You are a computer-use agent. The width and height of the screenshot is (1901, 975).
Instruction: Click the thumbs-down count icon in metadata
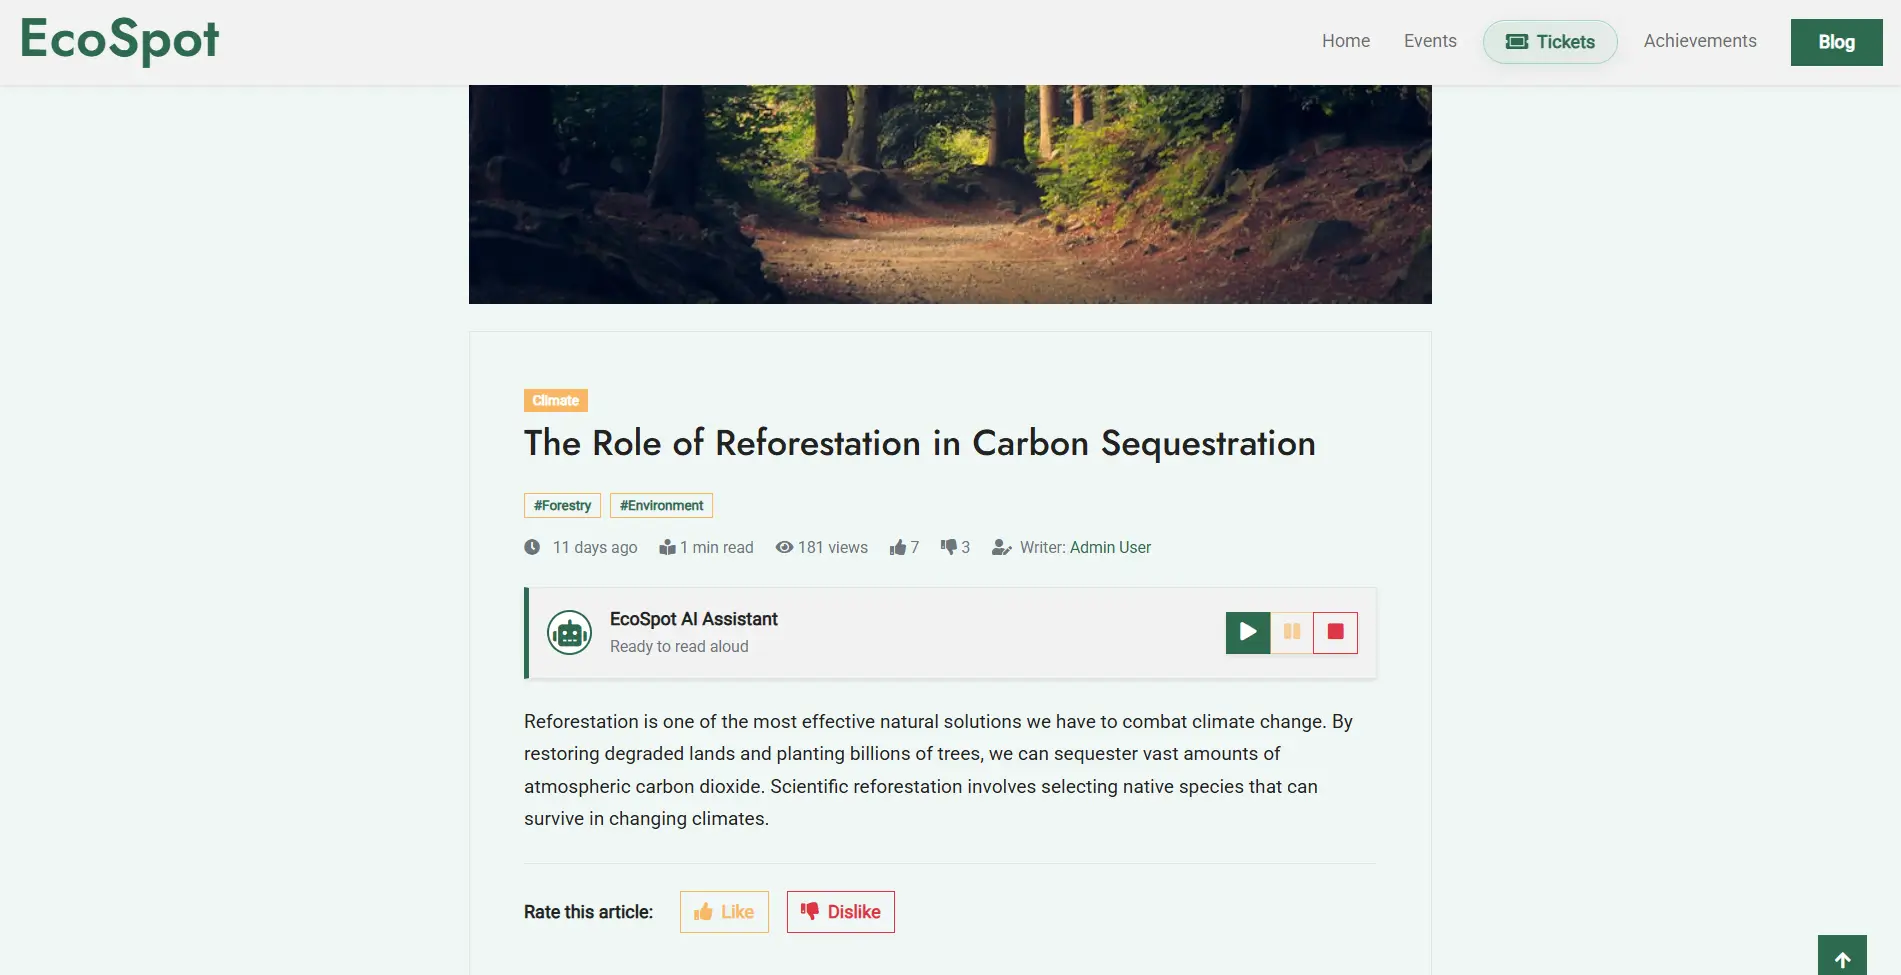click(x=949, y=547)
